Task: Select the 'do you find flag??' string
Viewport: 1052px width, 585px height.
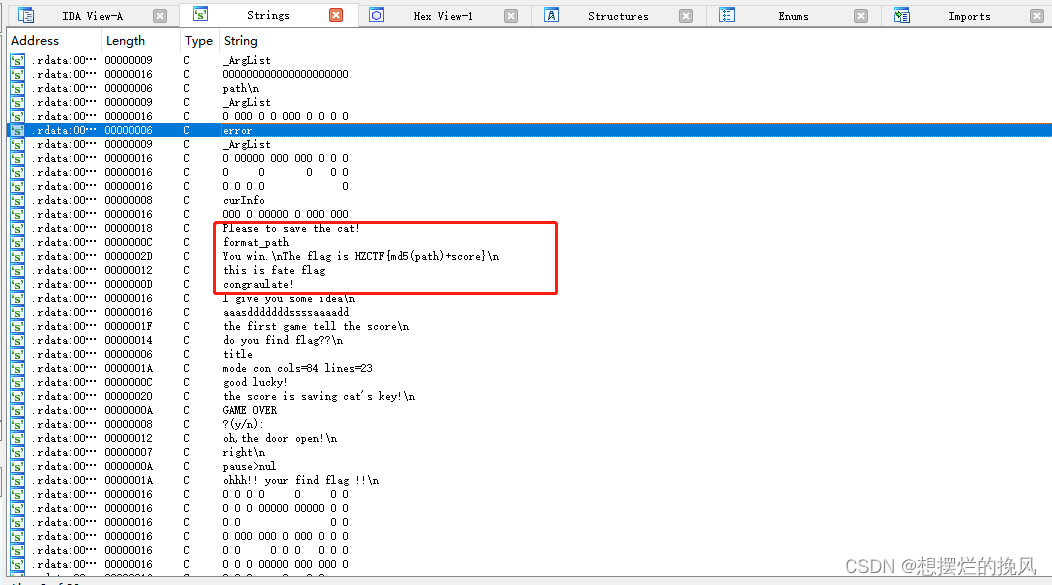Action: tap(265, 340)
